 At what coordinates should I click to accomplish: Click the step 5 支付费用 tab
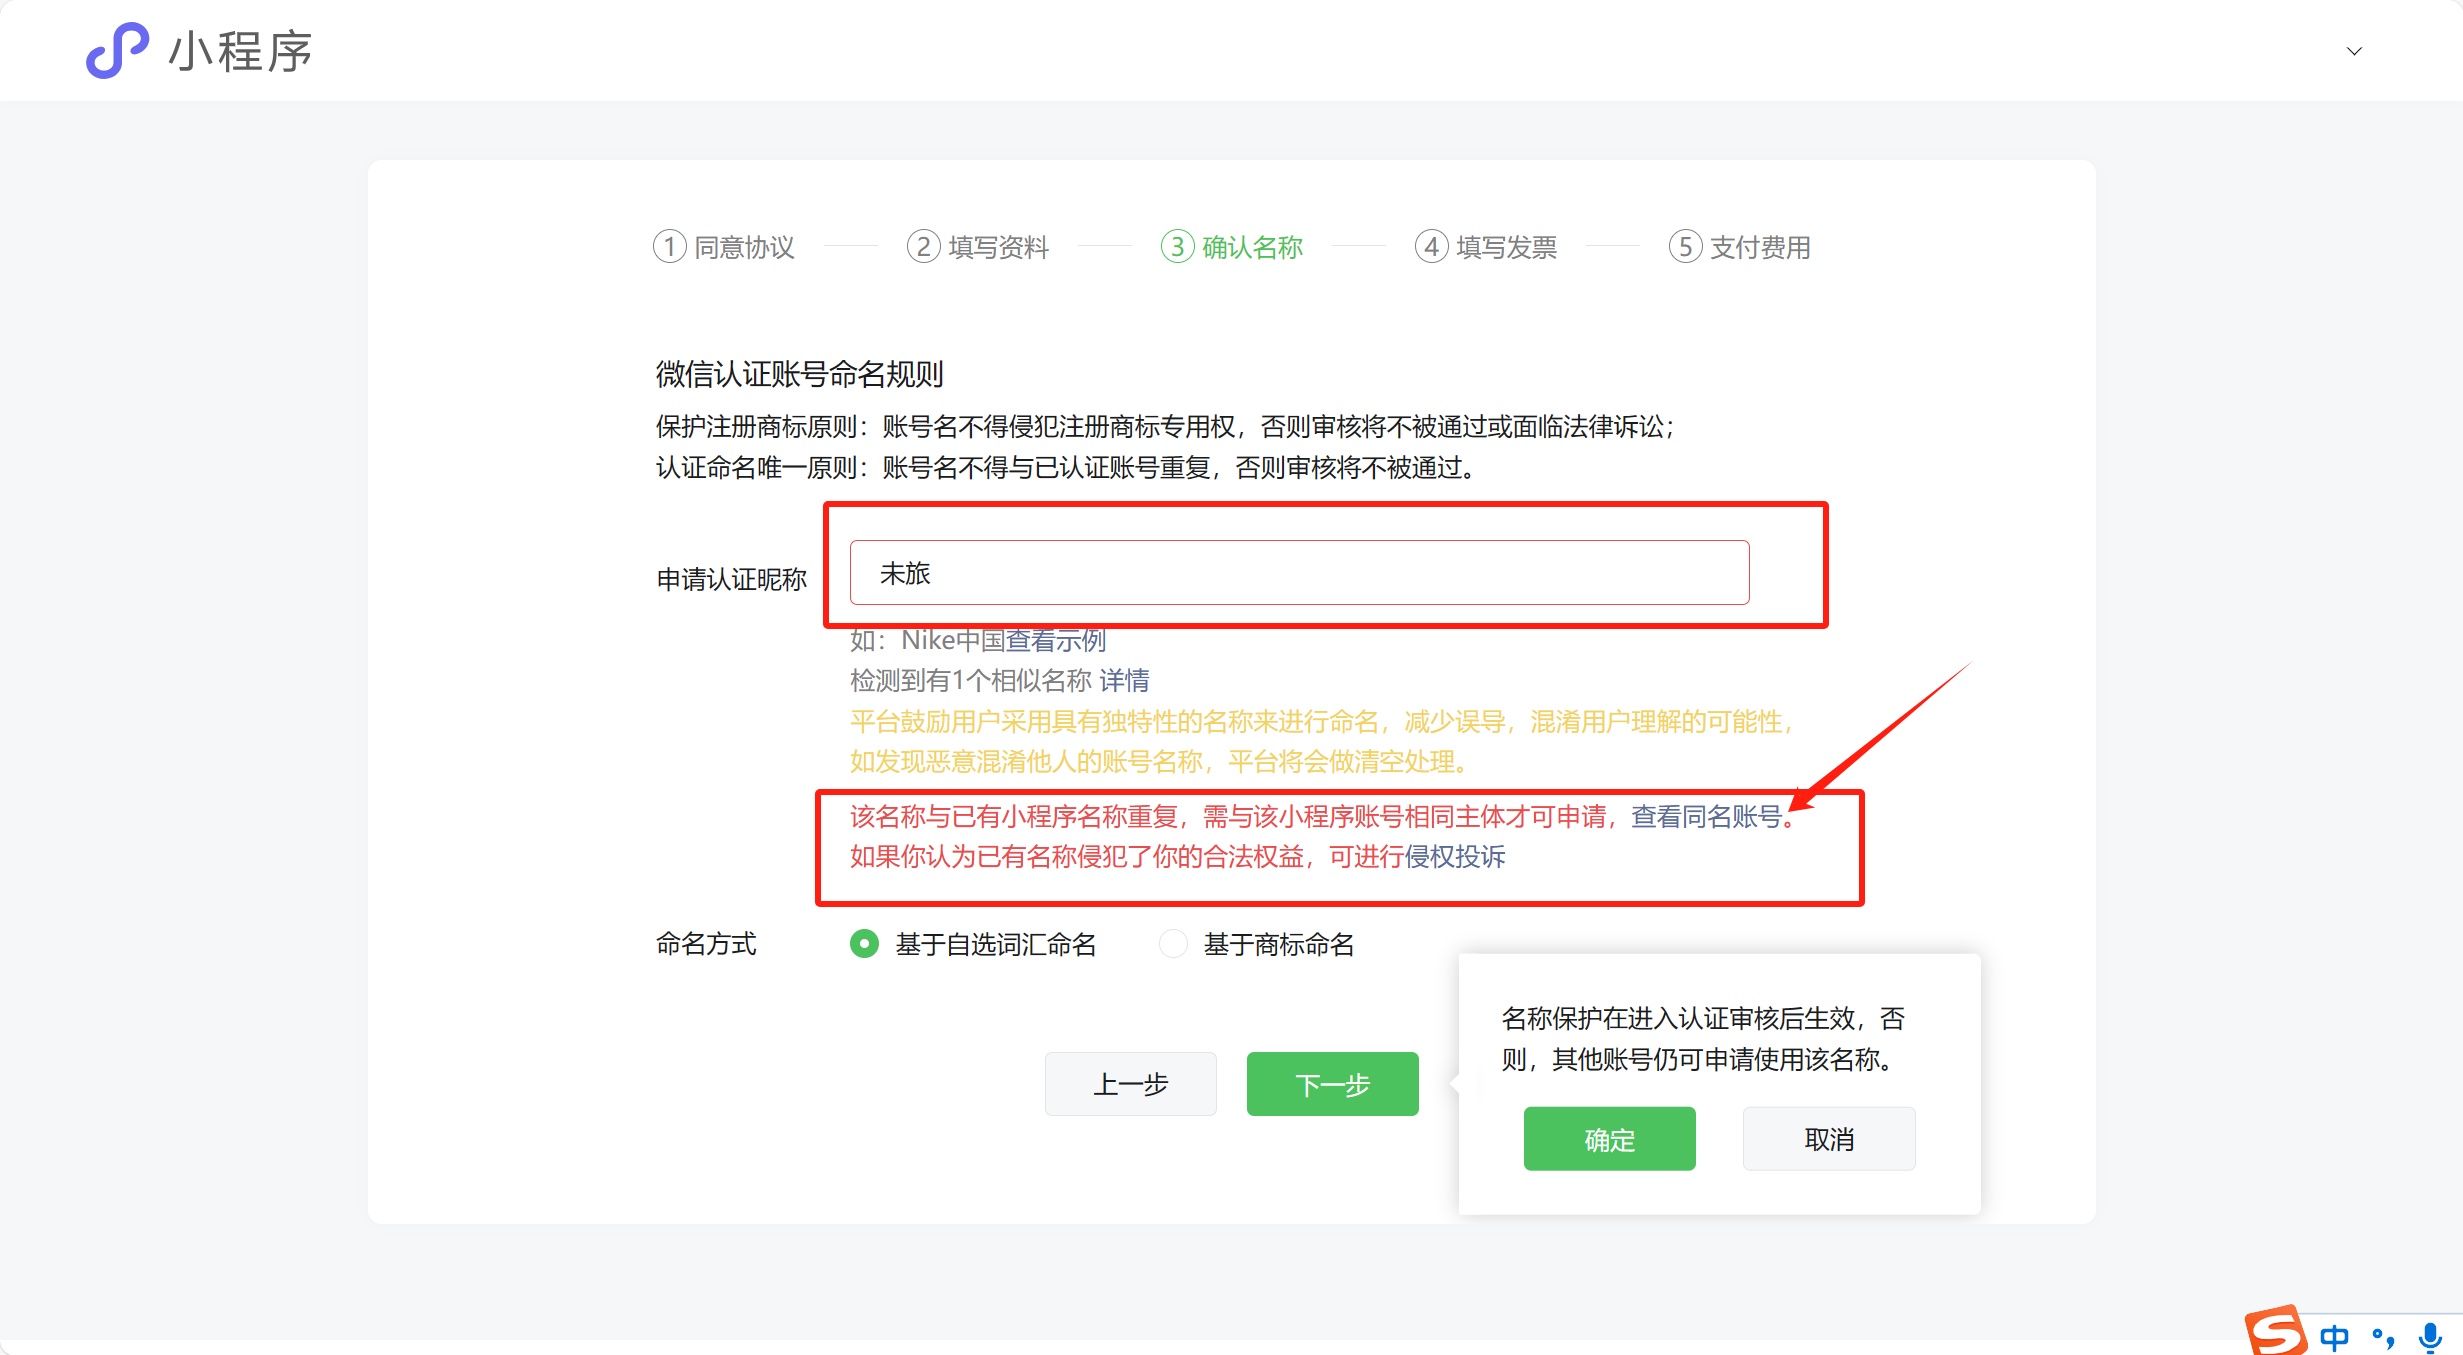[1740, 246]
